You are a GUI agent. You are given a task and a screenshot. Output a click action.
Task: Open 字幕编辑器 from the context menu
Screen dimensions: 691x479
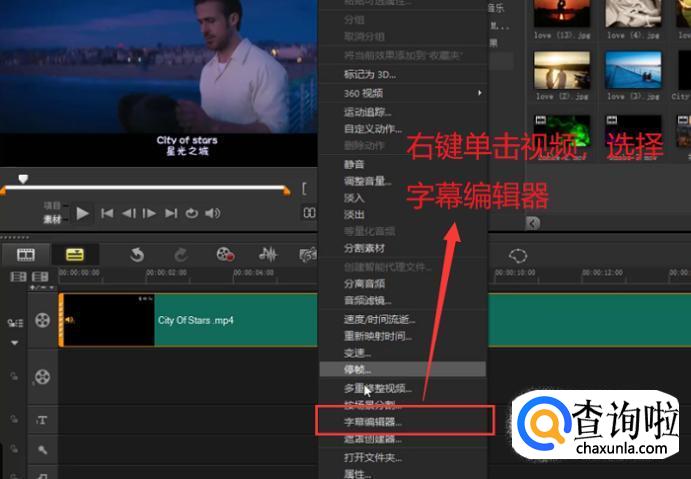click(x=372, y=422)
